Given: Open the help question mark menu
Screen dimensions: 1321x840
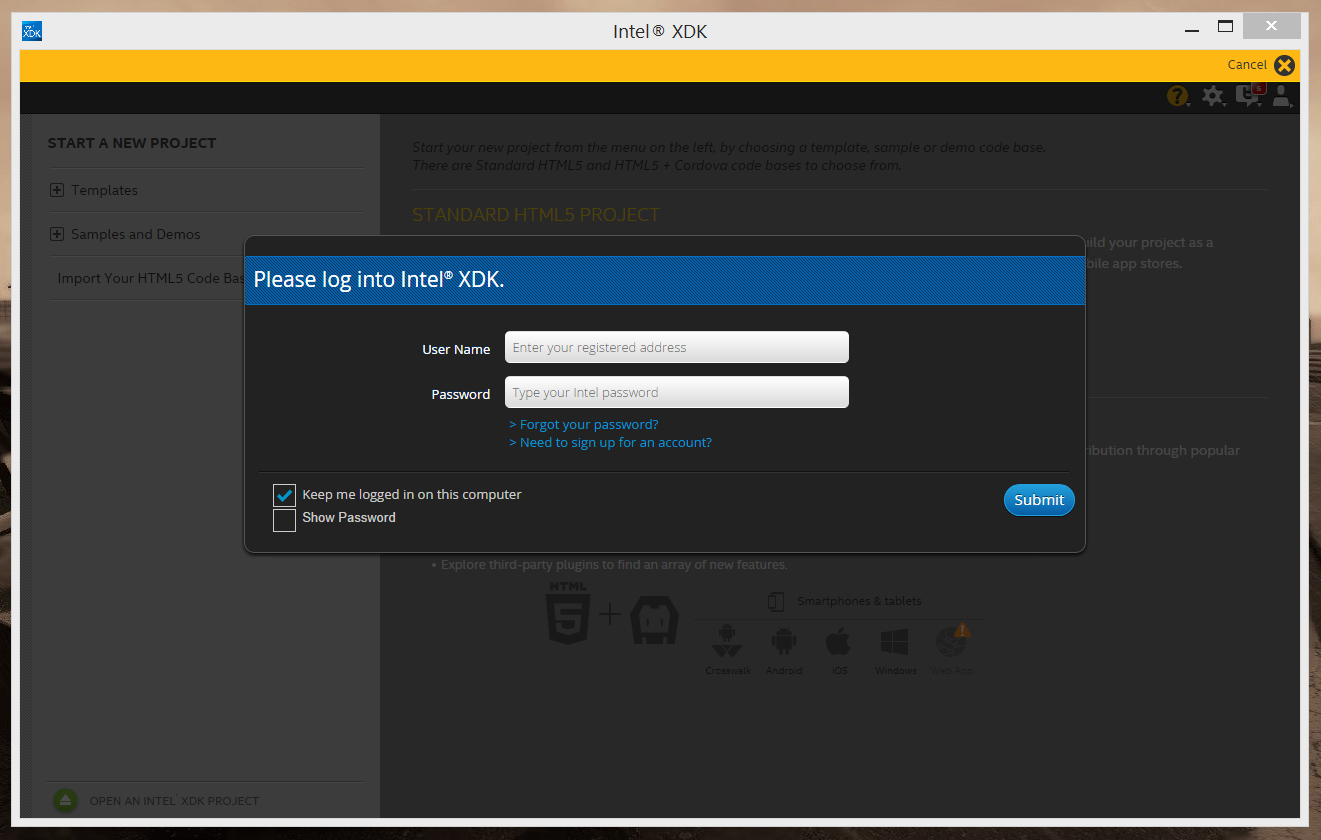Looking at the screenshot, I should [1178, 96].
